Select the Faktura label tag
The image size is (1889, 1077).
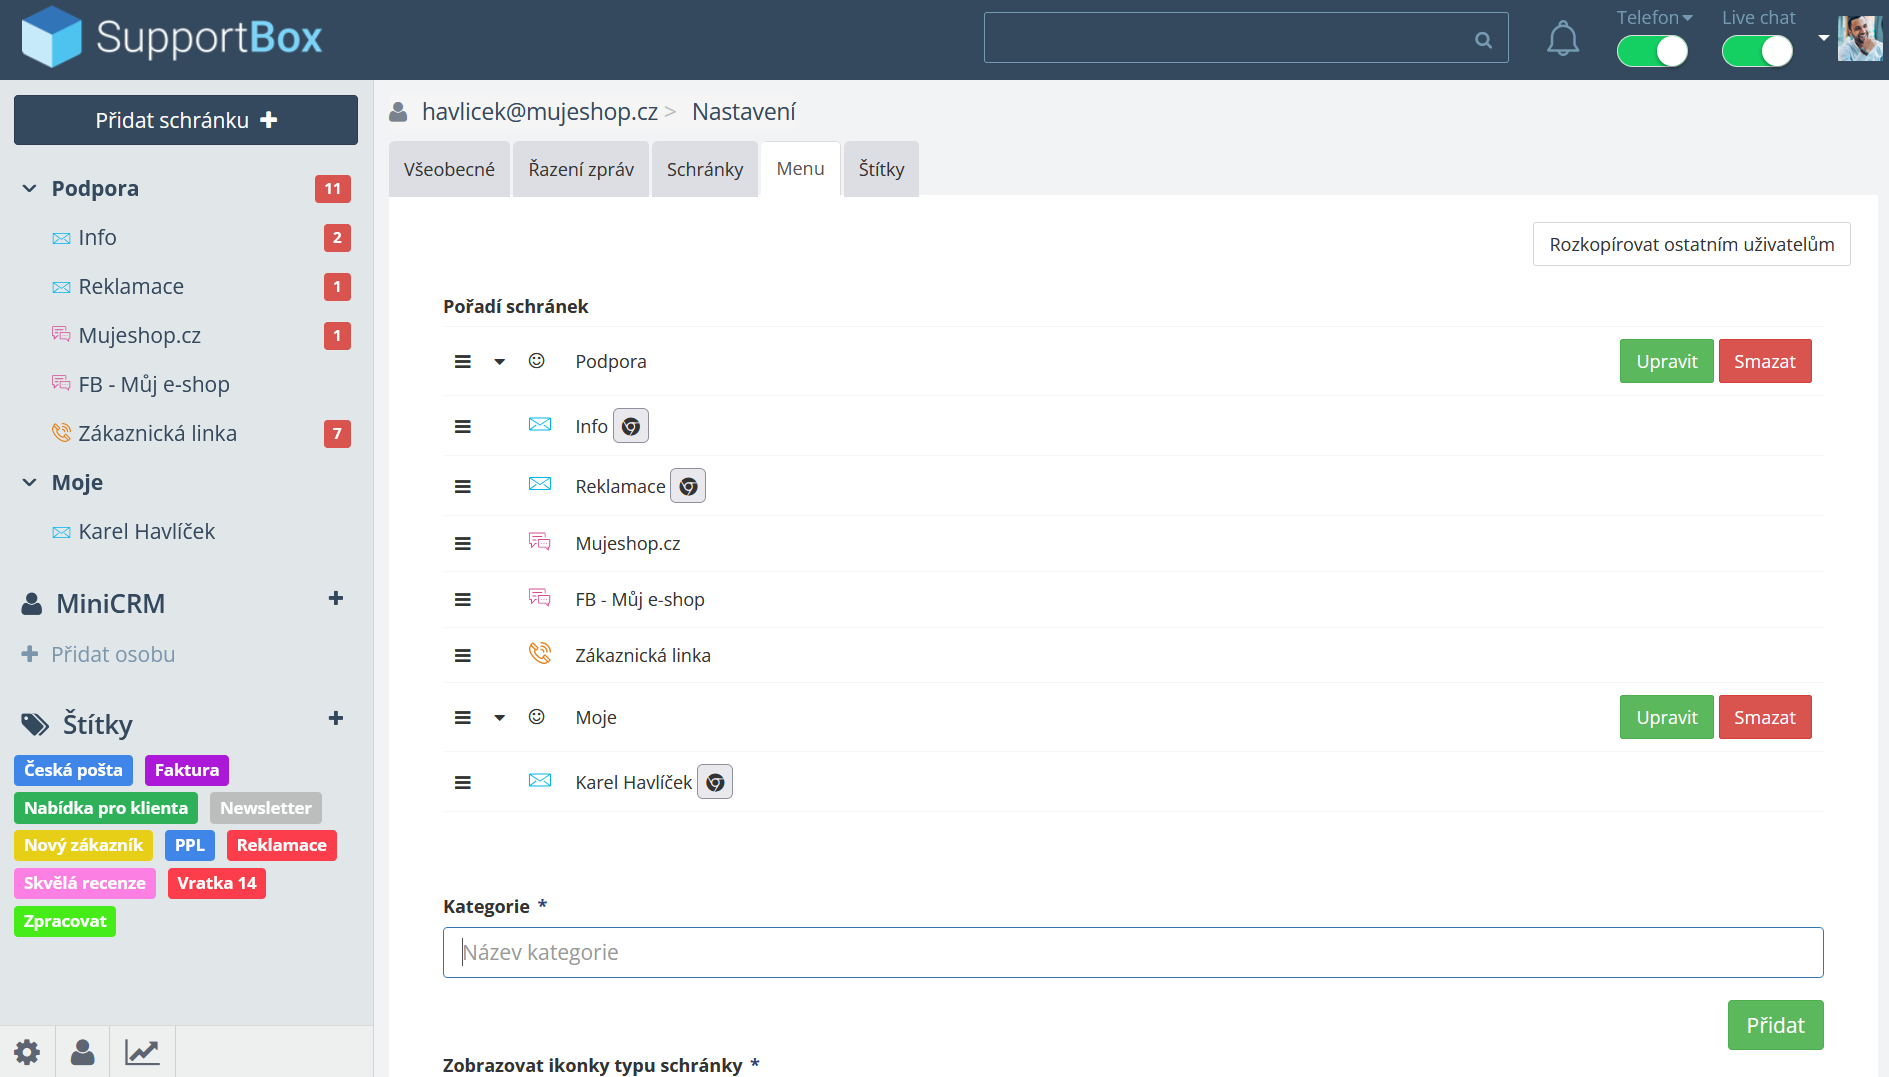(x=187, y=770)
